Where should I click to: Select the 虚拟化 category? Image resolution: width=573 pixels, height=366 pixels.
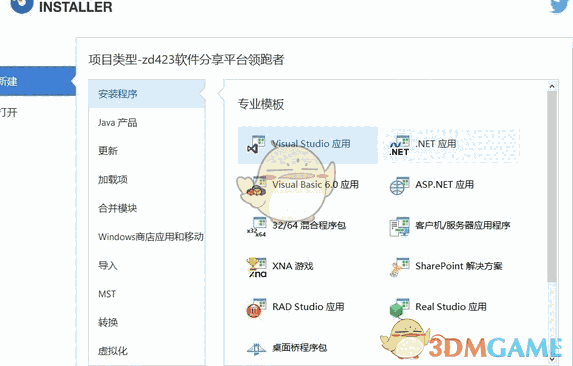click(147, 351)
